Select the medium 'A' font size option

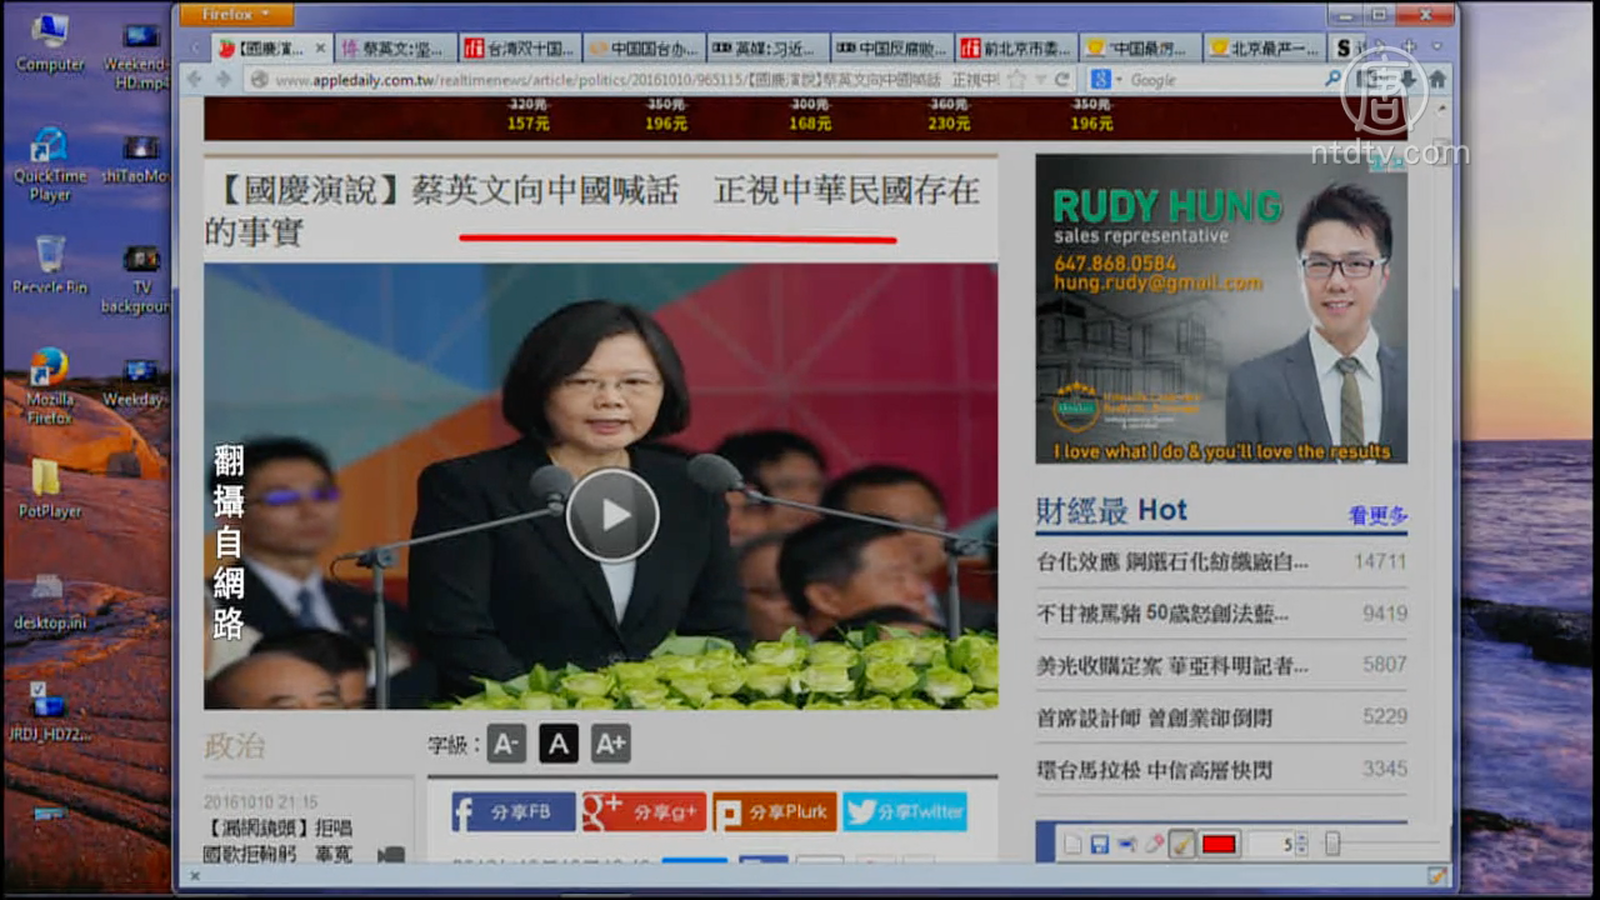(x=558, y=744)
